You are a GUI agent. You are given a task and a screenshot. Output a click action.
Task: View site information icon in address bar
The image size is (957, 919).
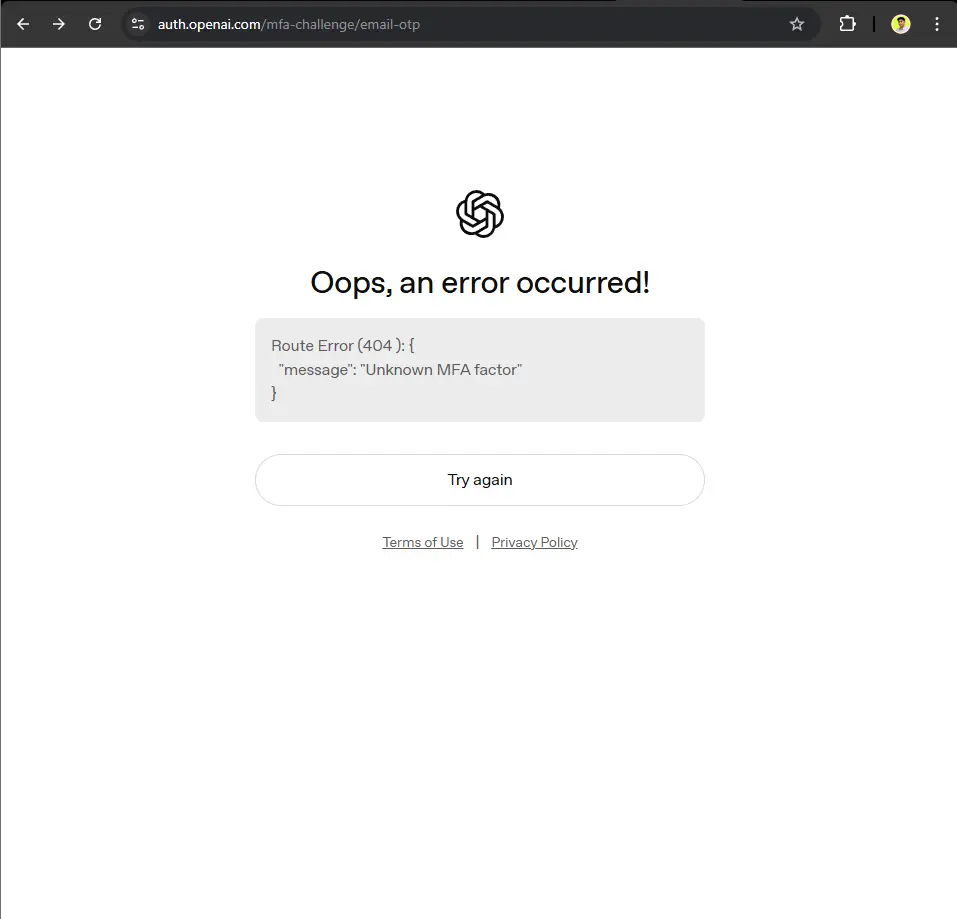[138, 24]
